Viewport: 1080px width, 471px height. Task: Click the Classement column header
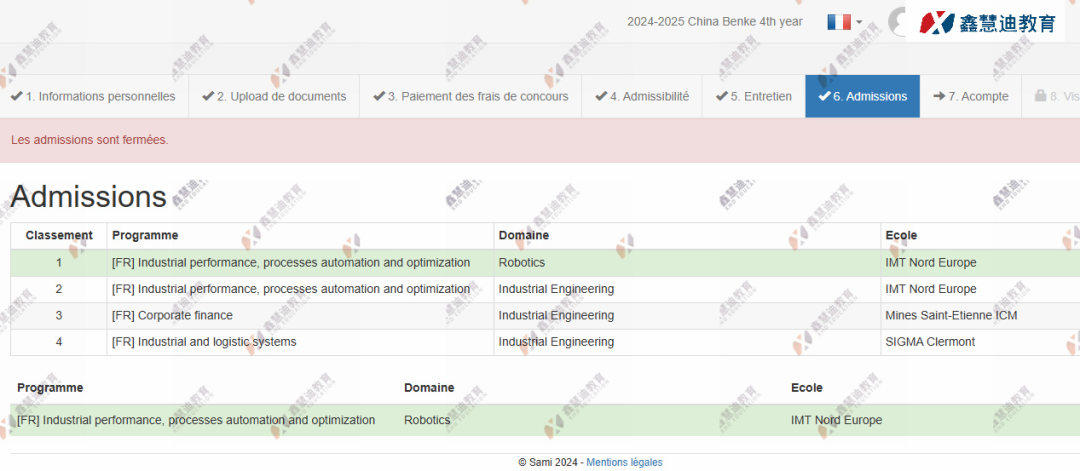59,236
